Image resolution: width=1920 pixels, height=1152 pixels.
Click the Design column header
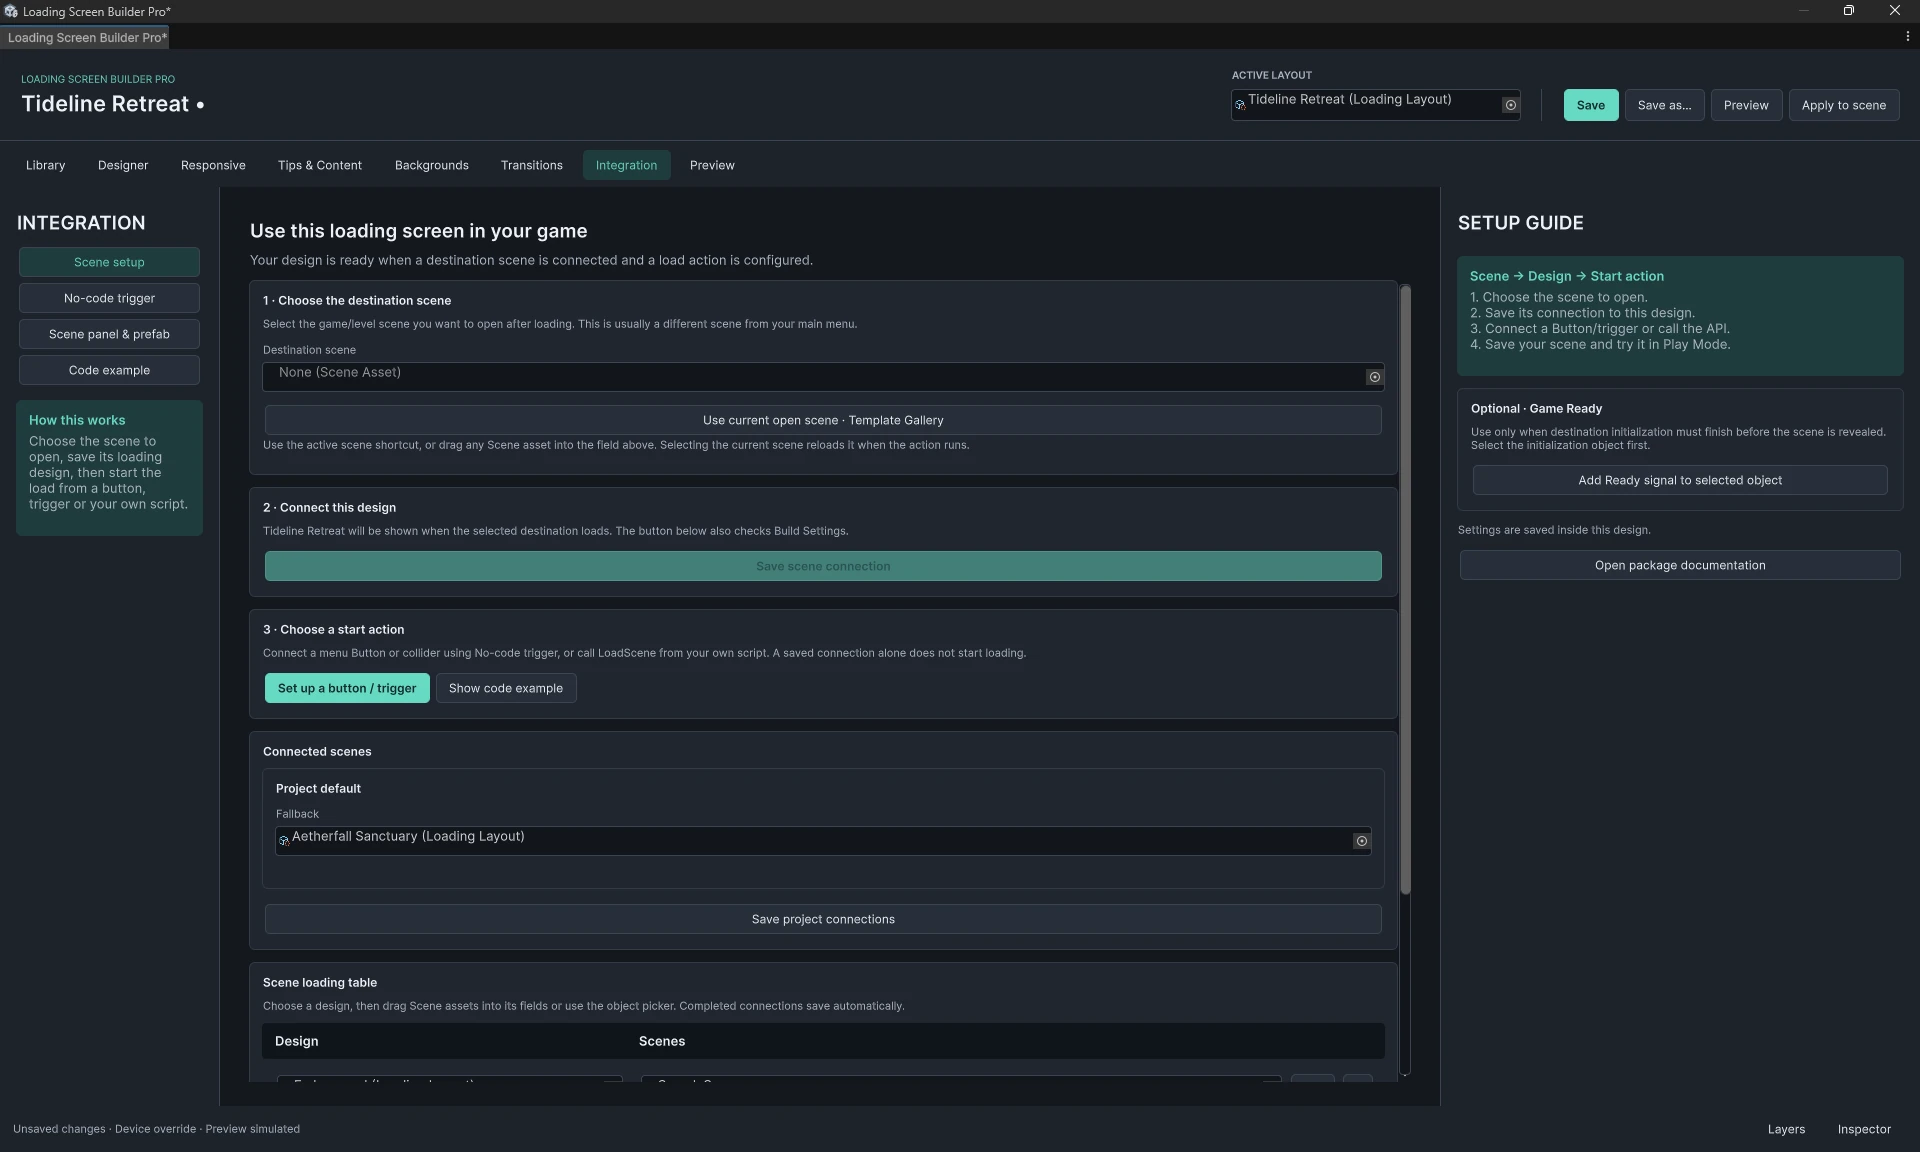coord(296,1041)
